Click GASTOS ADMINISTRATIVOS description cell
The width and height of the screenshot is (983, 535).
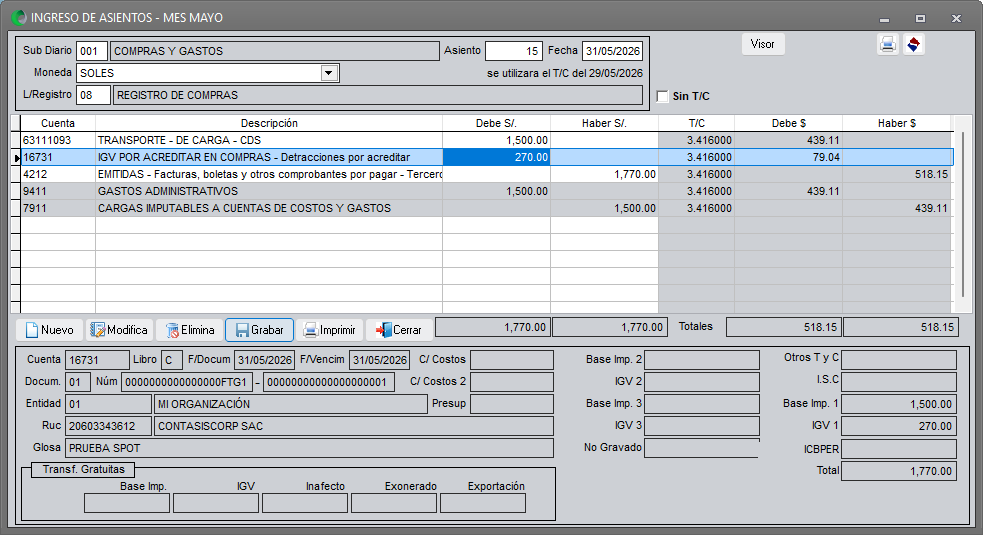pyautogui.click(x=269, y=191)
